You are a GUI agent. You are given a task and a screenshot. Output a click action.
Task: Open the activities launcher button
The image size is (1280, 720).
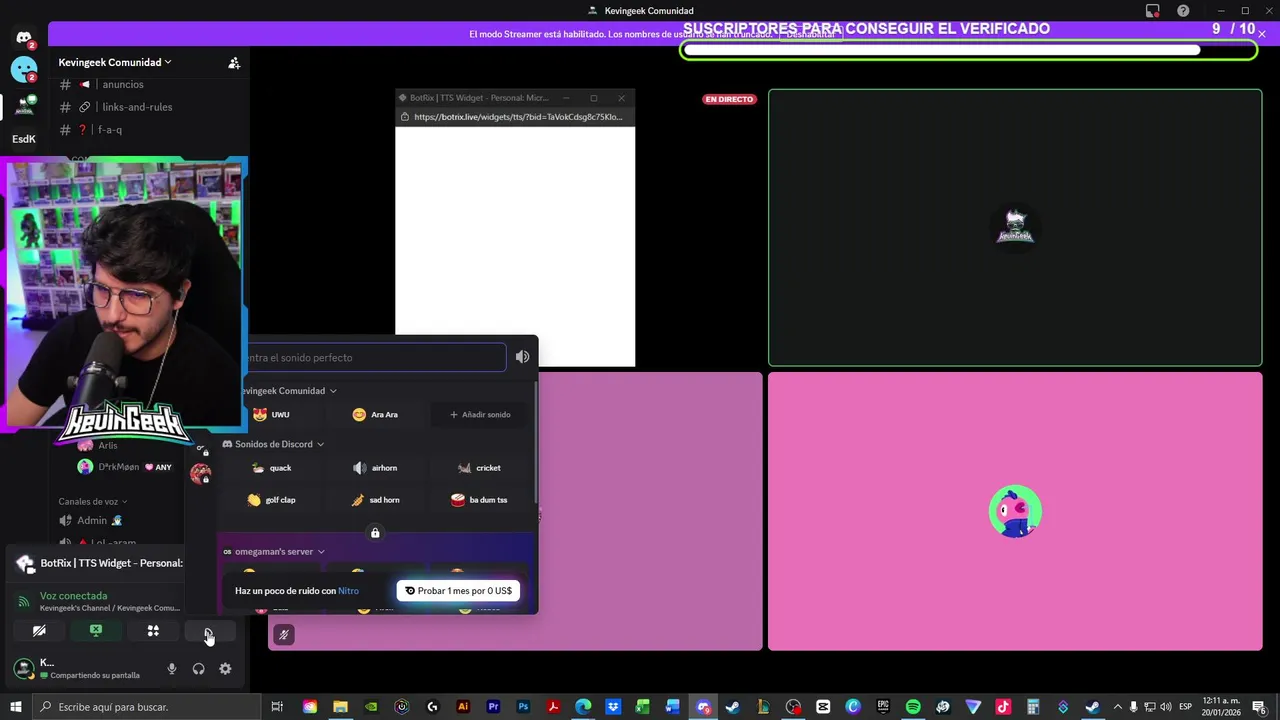[x=153, y=631]
